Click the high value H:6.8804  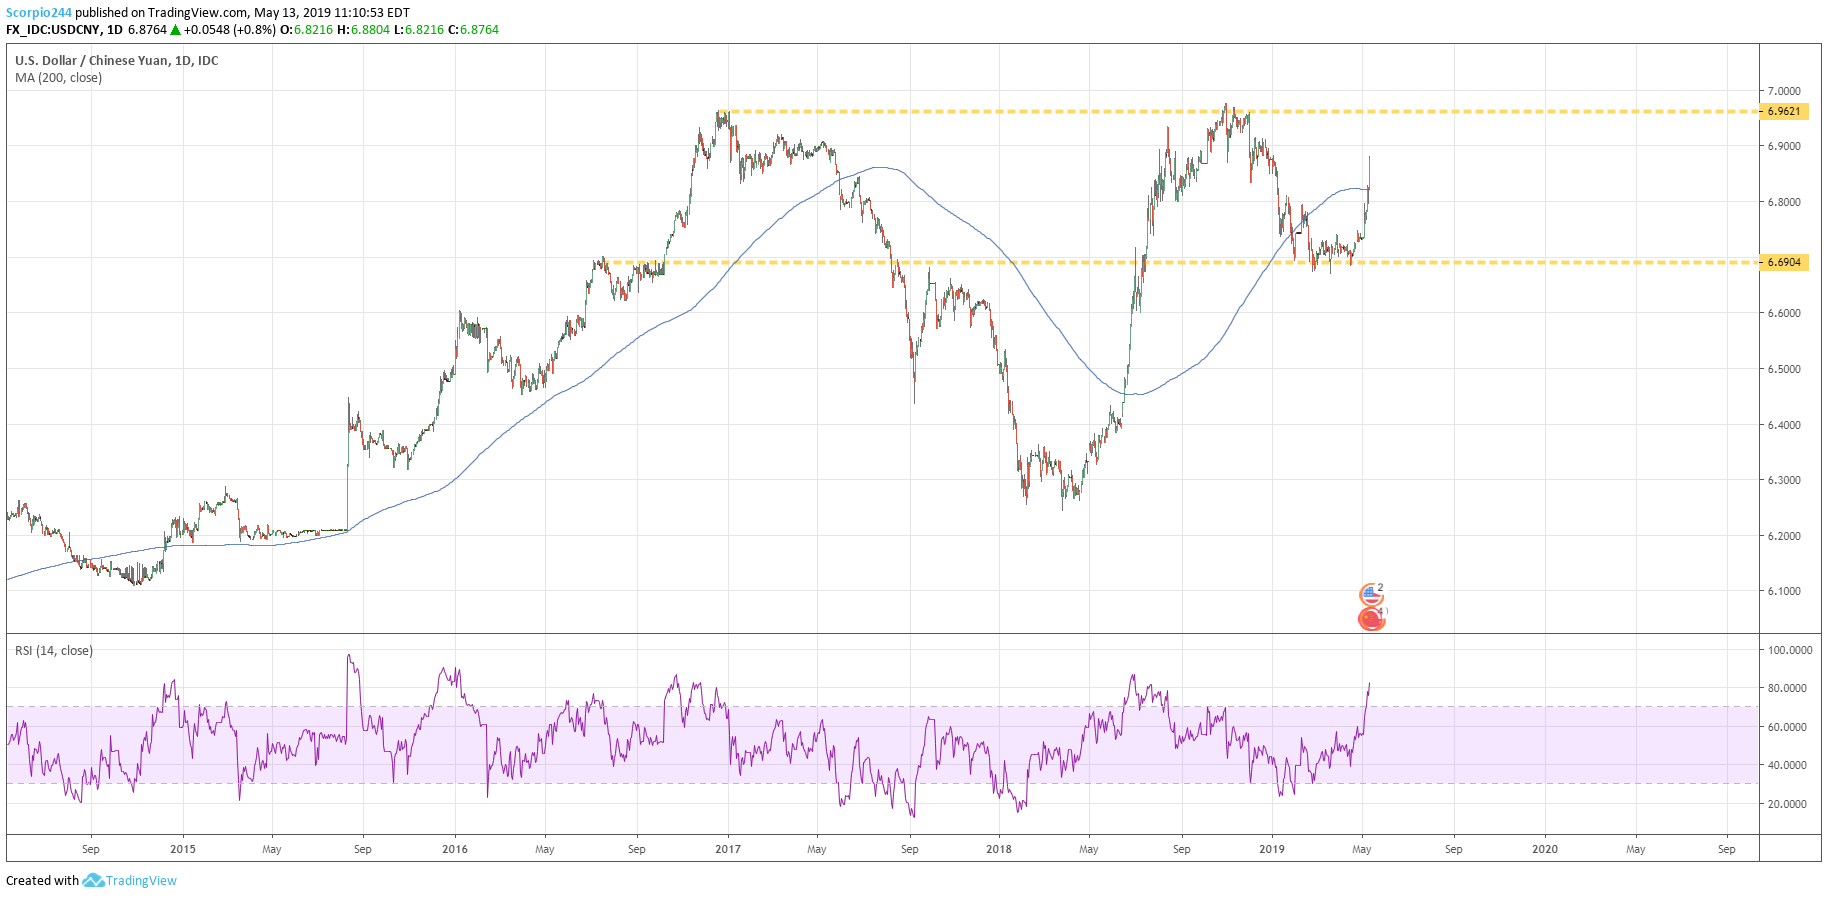363,30
